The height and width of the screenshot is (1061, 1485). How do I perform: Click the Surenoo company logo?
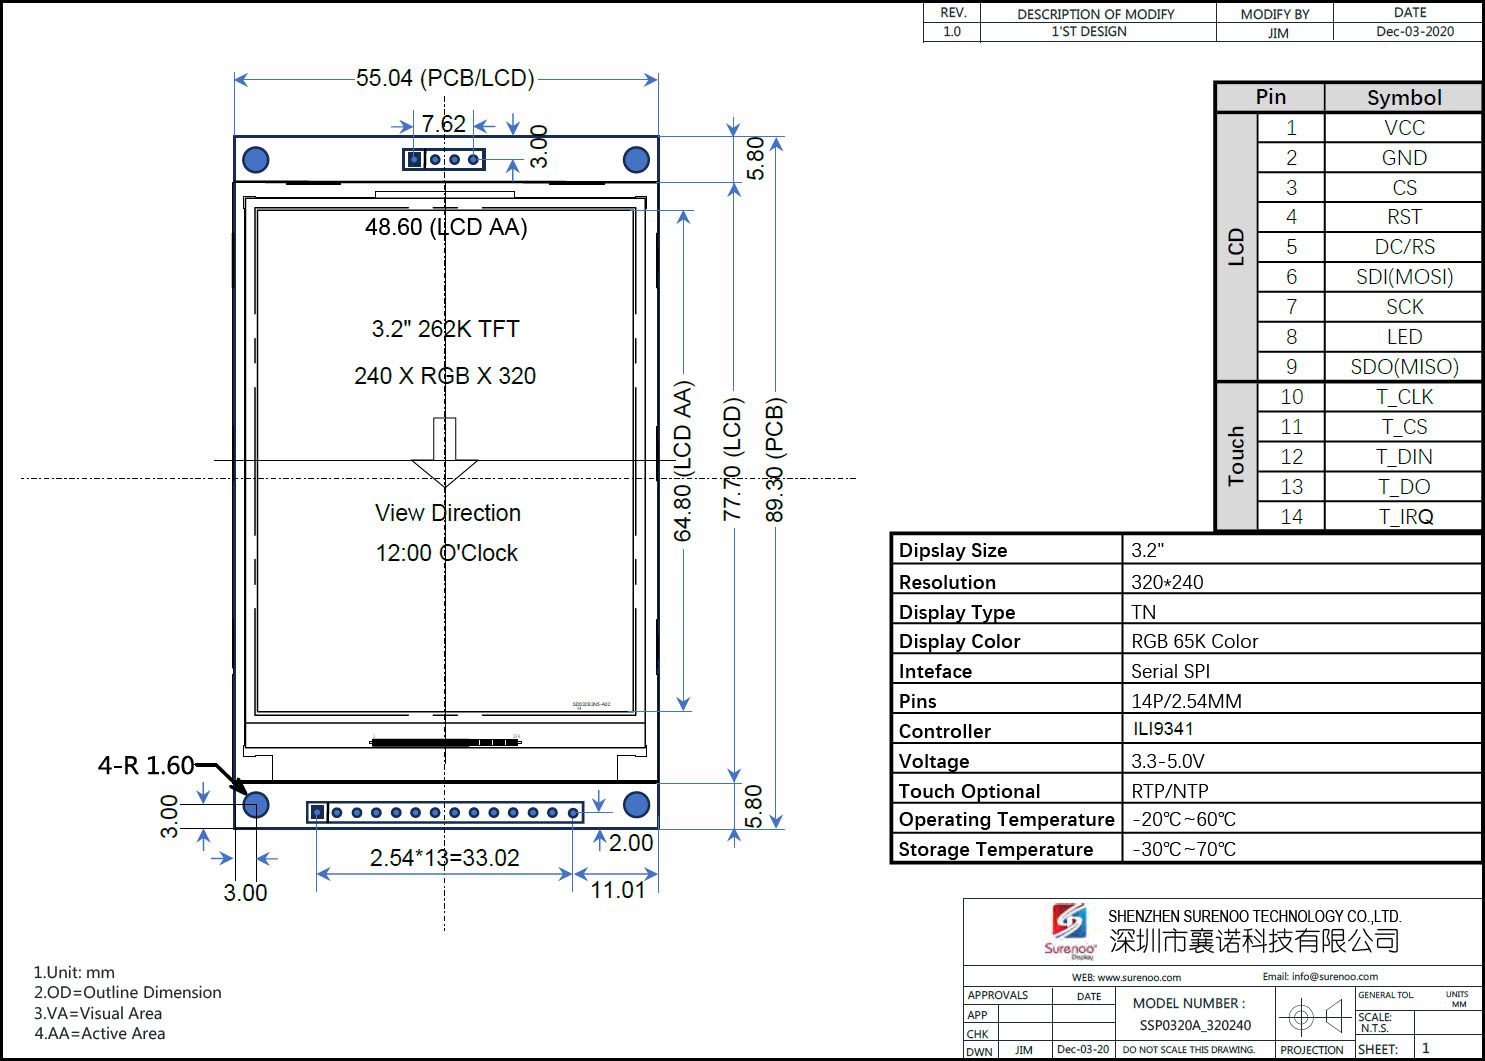point(1069,927)
